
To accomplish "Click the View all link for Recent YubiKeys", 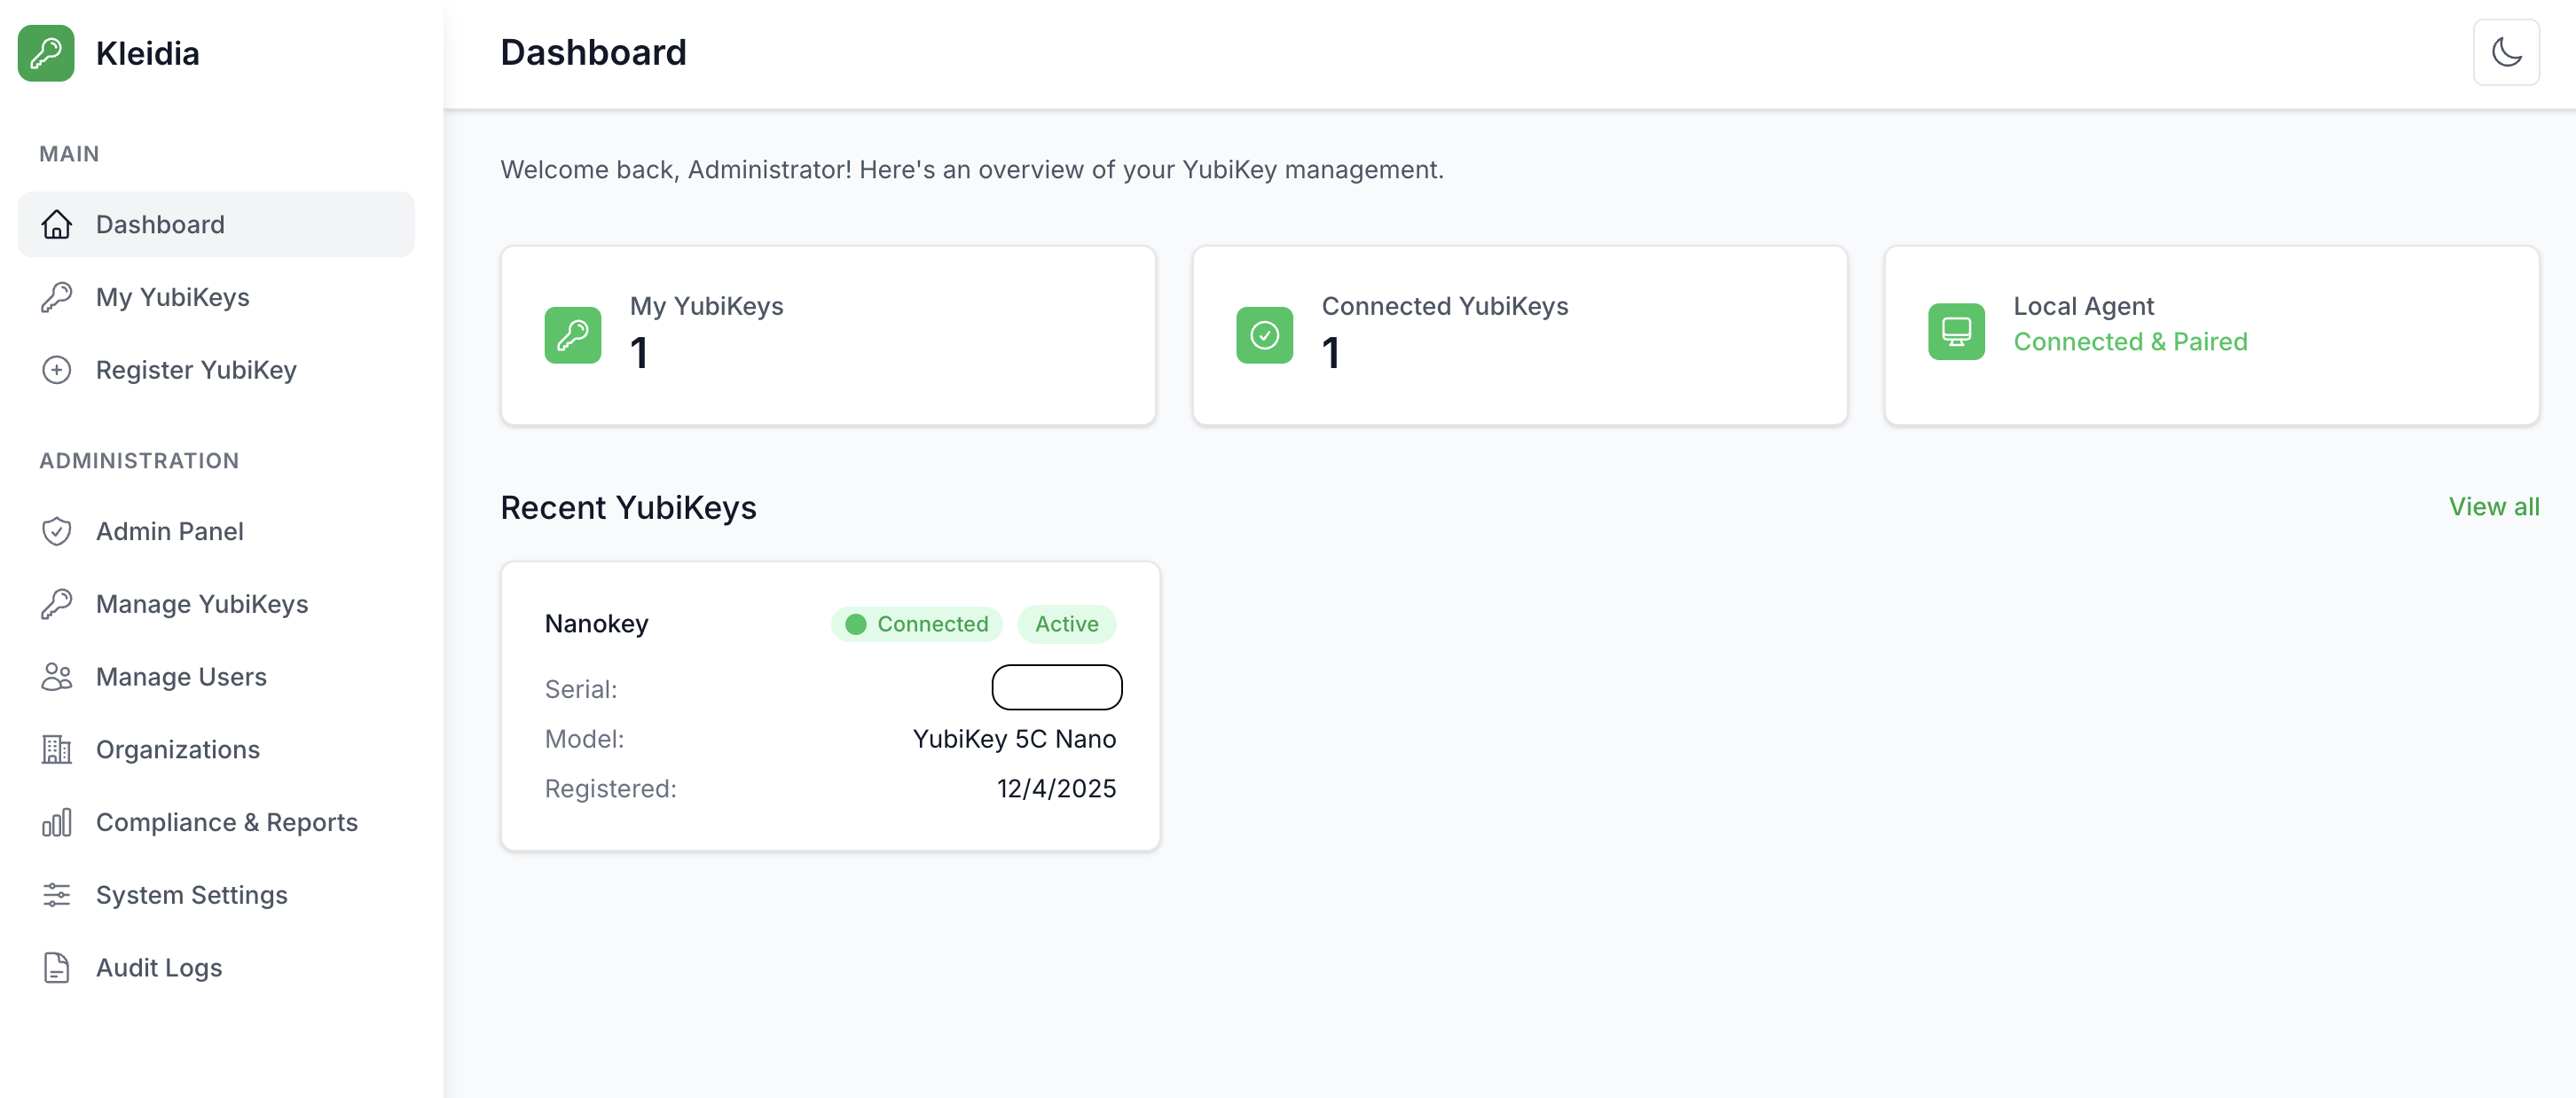I will pyautogui.click(x=2494, y=506).
